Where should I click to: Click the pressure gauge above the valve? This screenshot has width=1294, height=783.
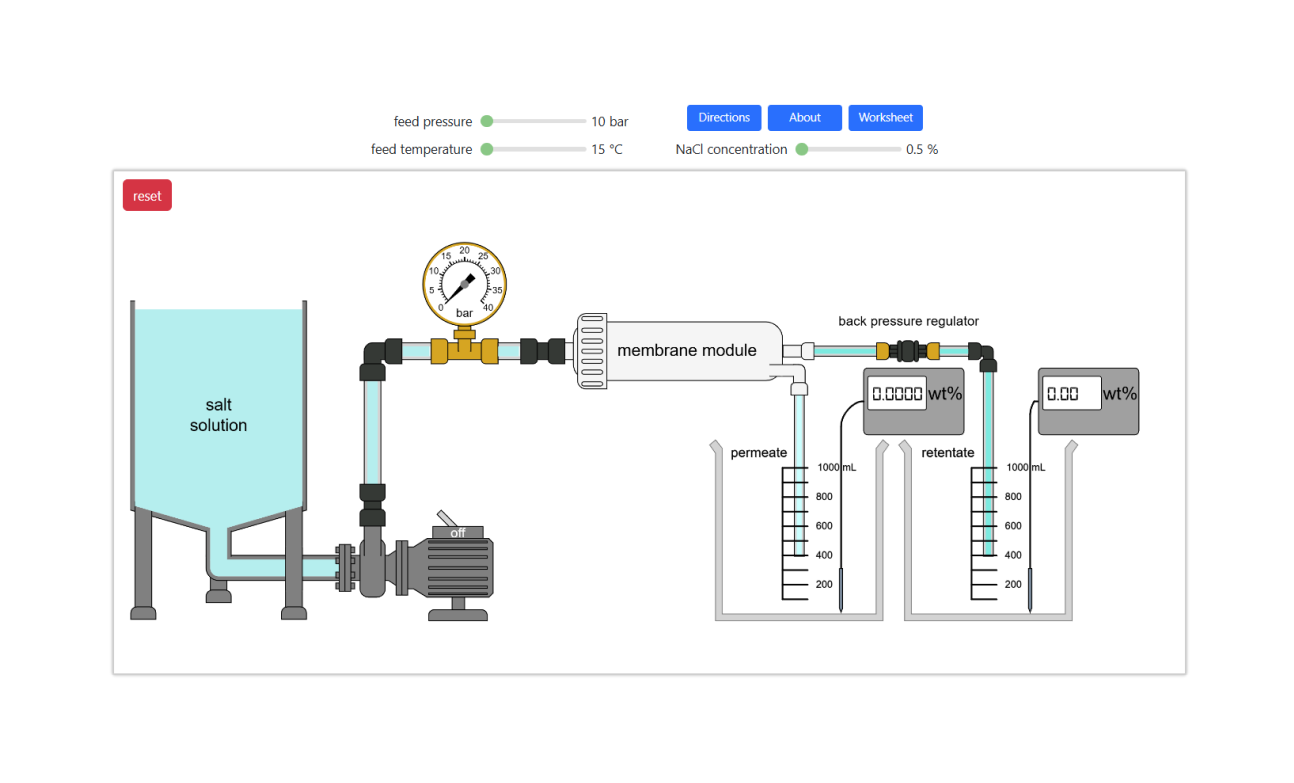click(x=464, y=284)
